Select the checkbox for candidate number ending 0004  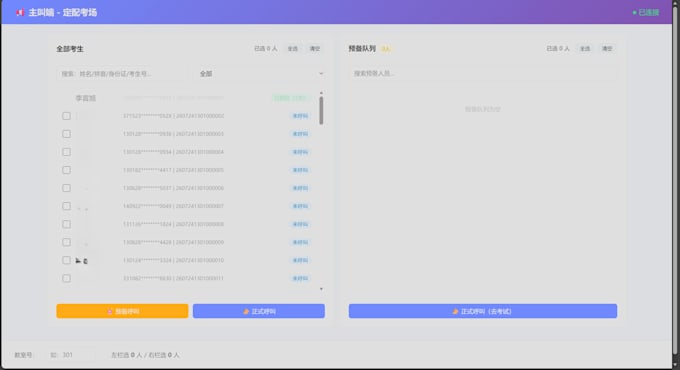(x=66, y=152)
